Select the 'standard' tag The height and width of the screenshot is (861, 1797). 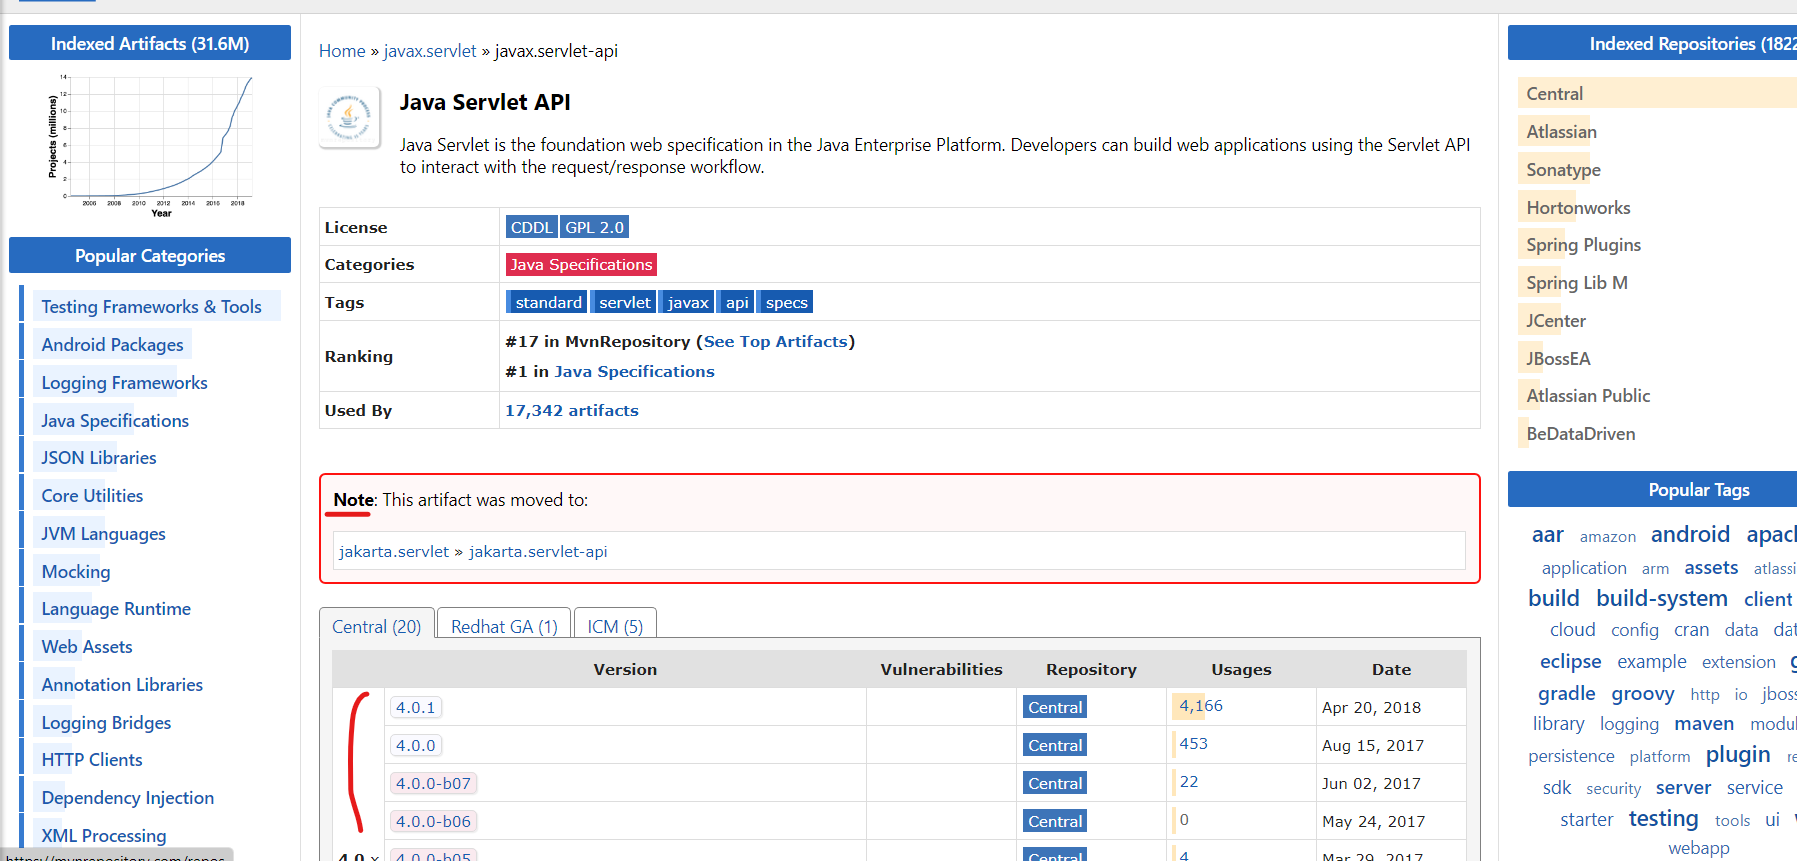point(547,302)
